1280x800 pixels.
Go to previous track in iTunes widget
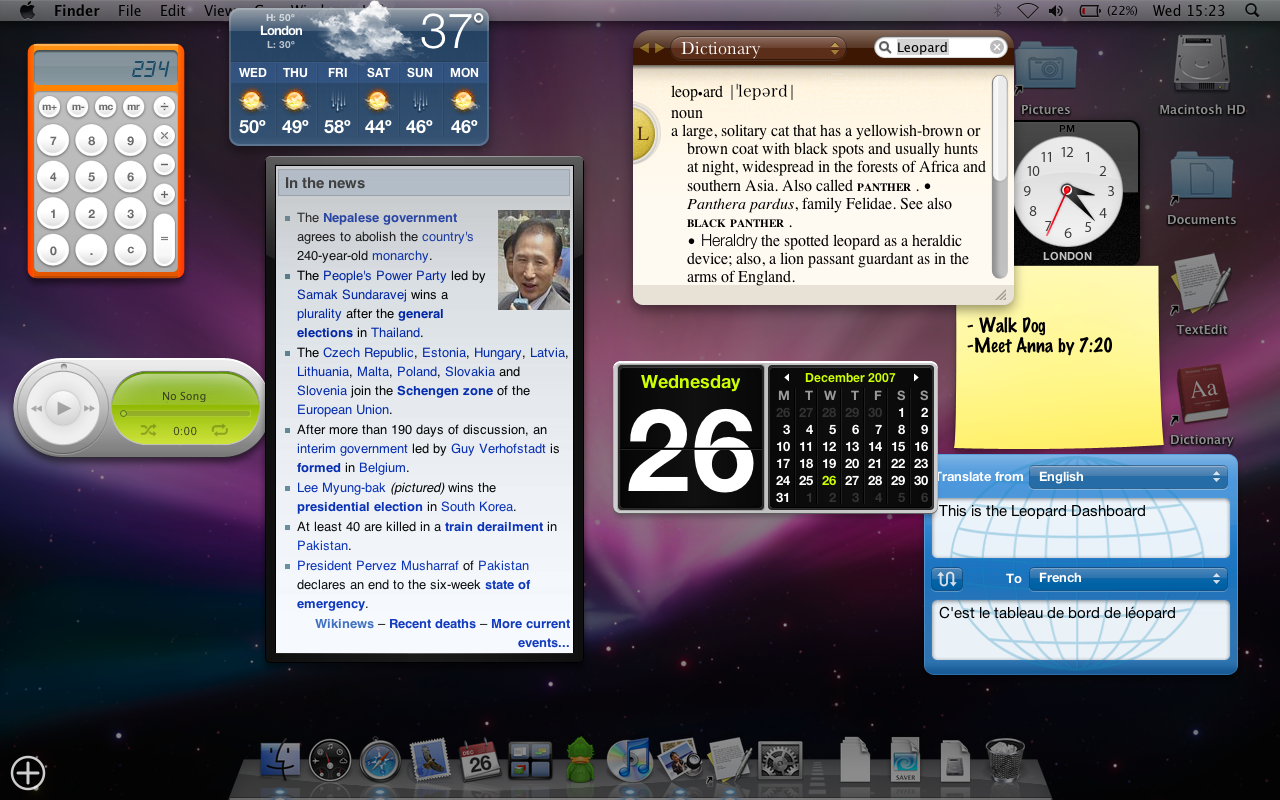pos(36,408)
